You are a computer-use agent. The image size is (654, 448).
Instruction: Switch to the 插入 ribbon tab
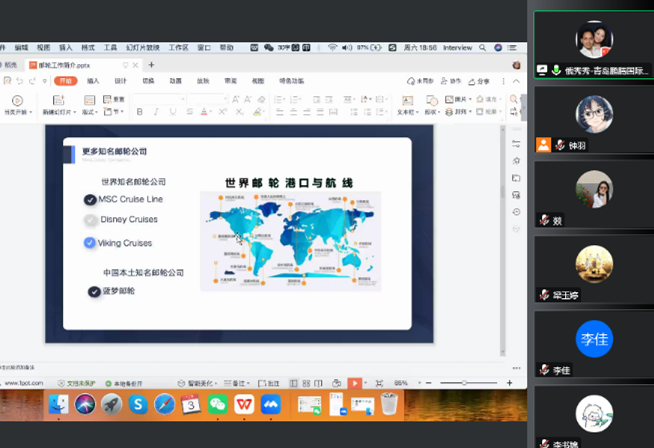tap(93, 81)
